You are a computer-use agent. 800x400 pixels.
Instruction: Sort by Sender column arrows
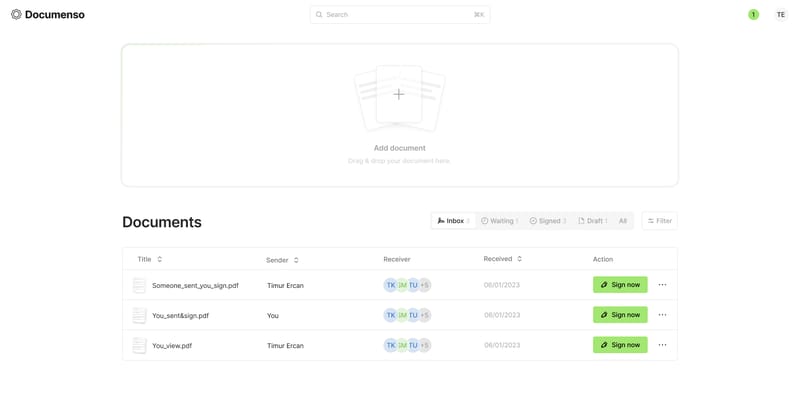[x=296, y=260]
